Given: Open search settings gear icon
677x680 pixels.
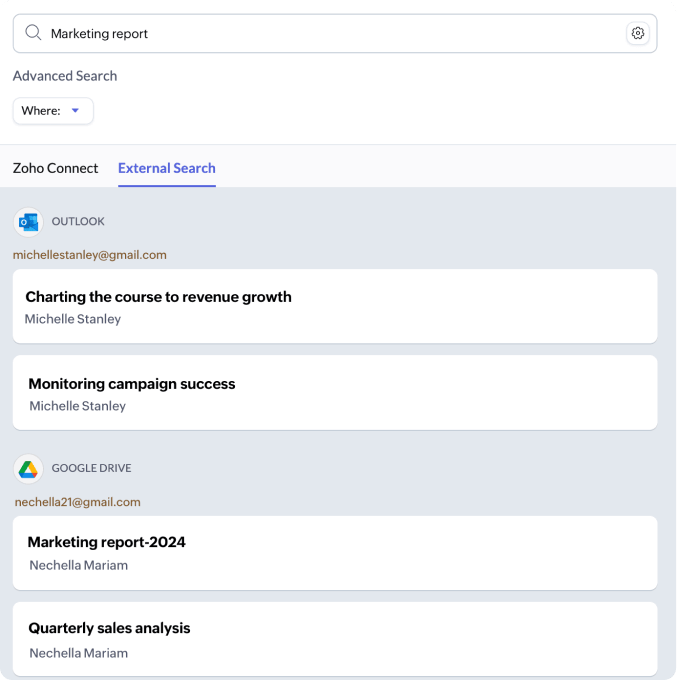Looking at the screenshot, I should [637, 33].
